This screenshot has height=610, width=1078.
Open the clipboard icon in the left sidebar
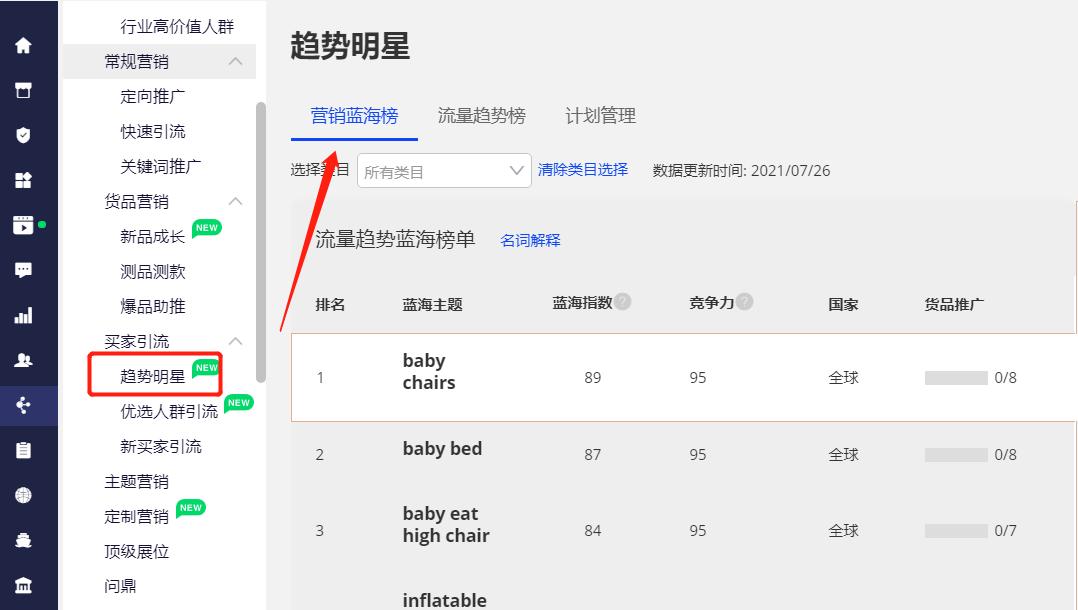[x=22, y=450]
